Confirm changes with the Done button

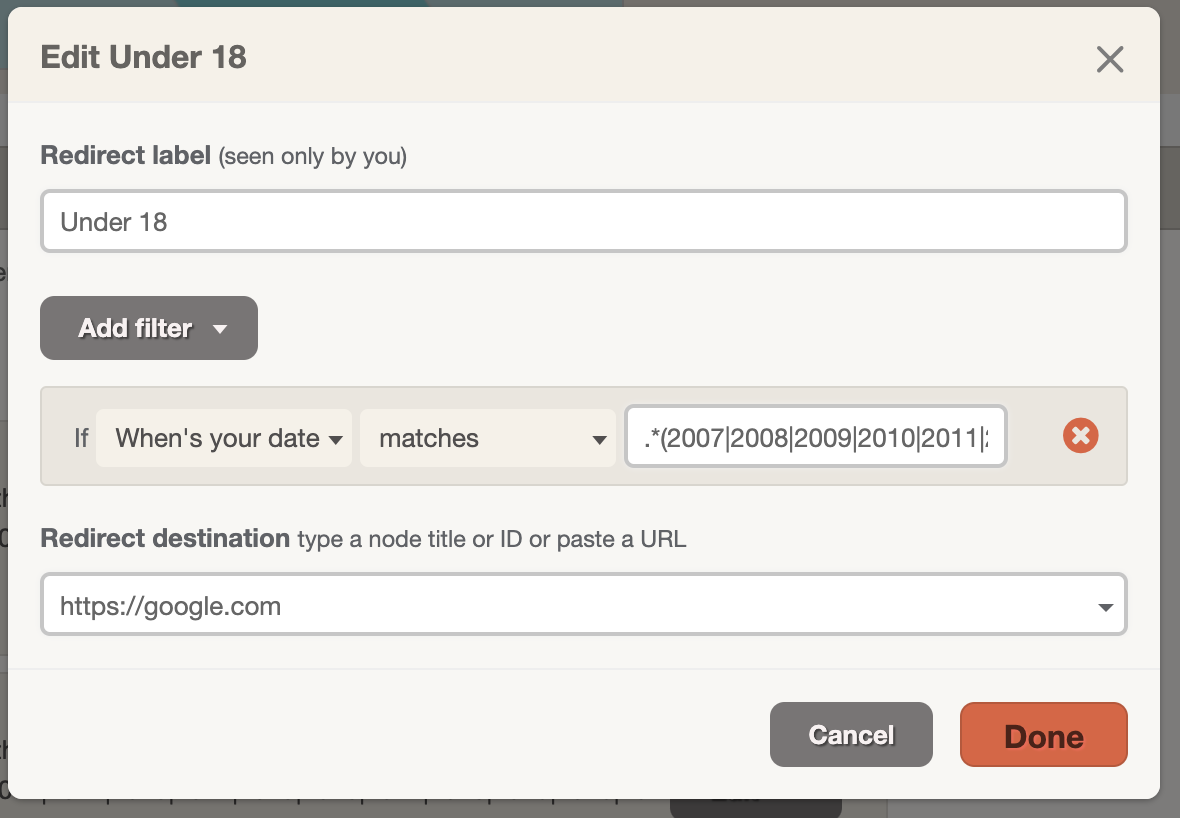point(1044,734)
